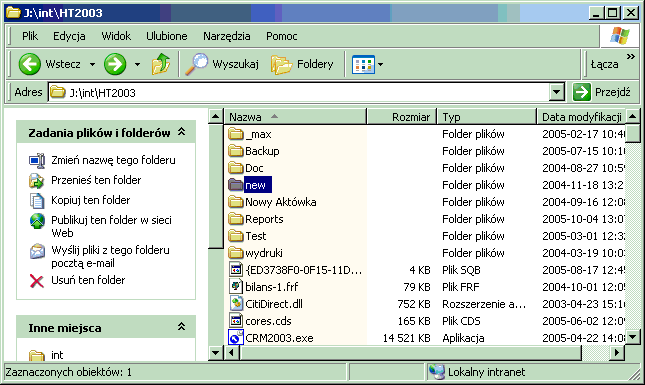Click file list vertical scrollbar down arrow

[632, 337]
